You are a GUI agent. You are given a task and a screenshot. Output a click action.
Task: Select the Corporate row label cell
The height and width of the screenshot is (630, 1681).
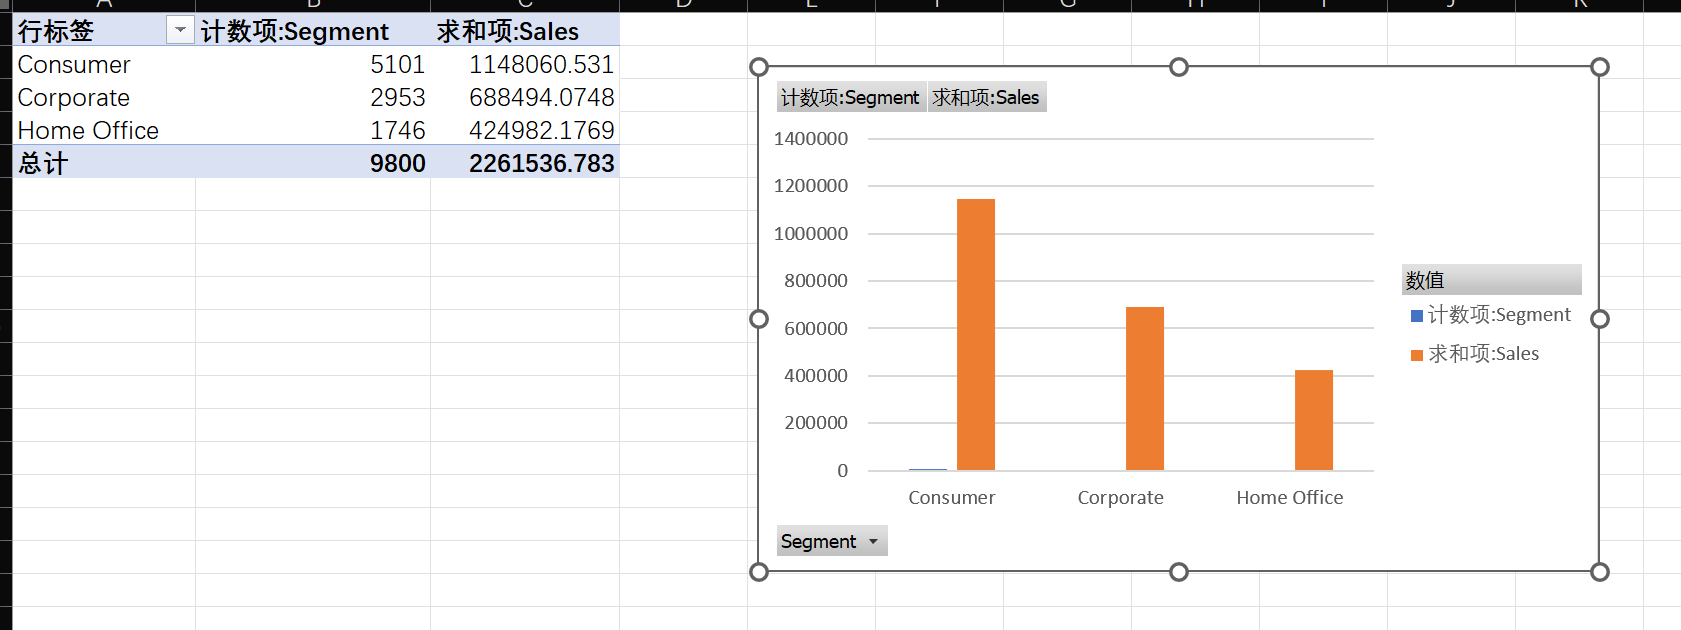tap(74, 98)
